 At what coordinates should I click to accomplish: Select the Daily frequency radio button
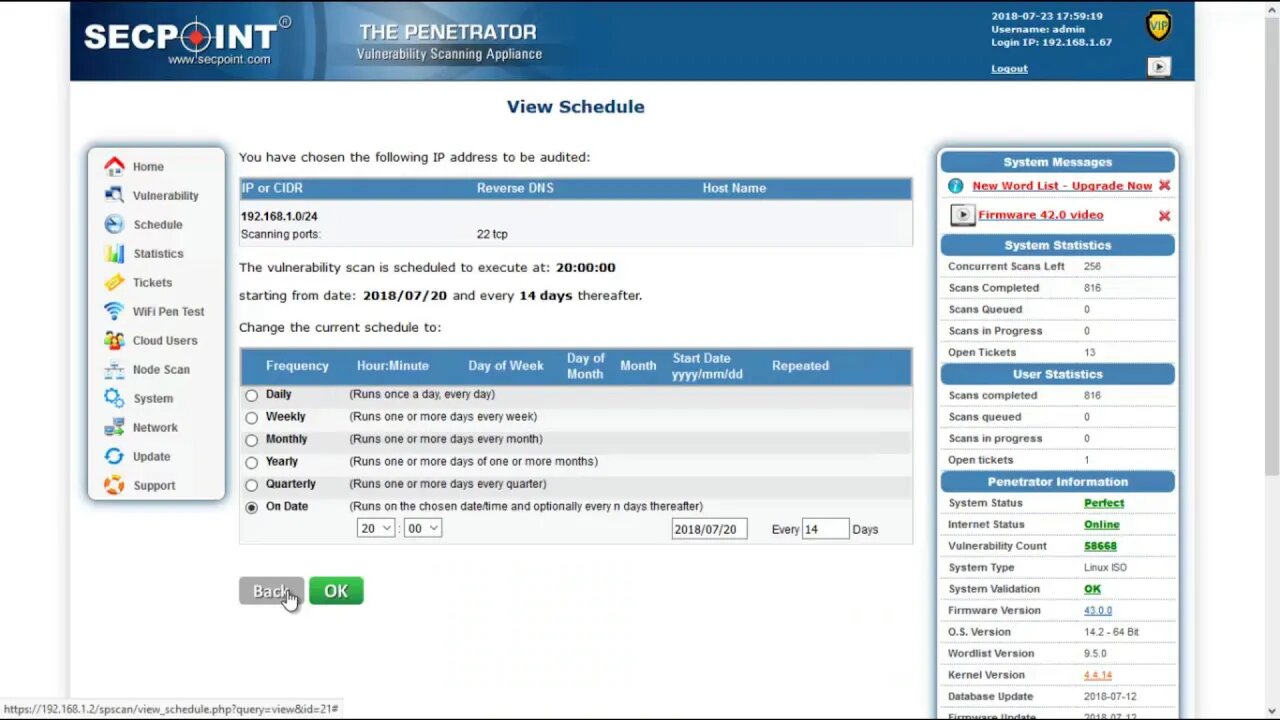[x=251, y=395]
